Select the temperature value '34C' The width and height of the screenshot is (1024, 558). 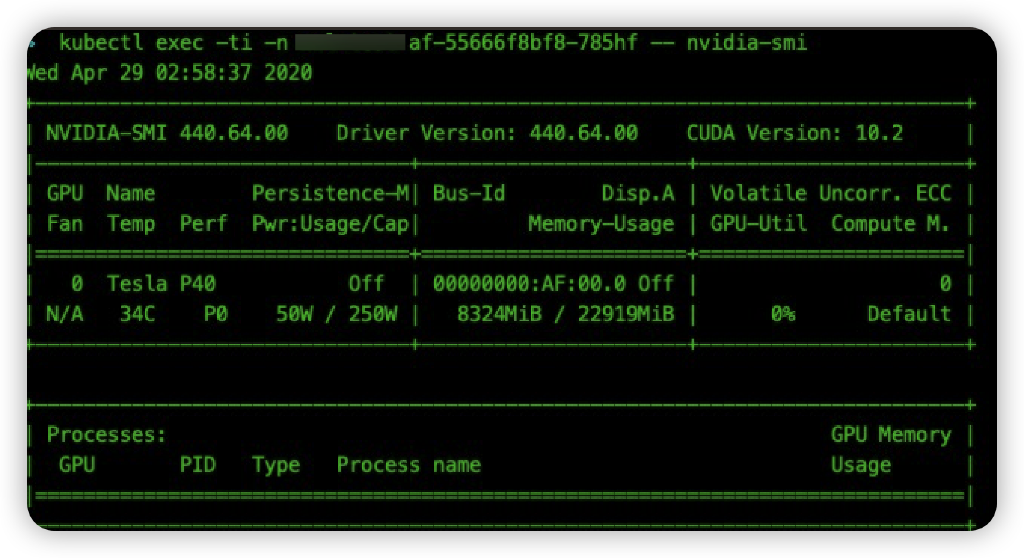137,314
